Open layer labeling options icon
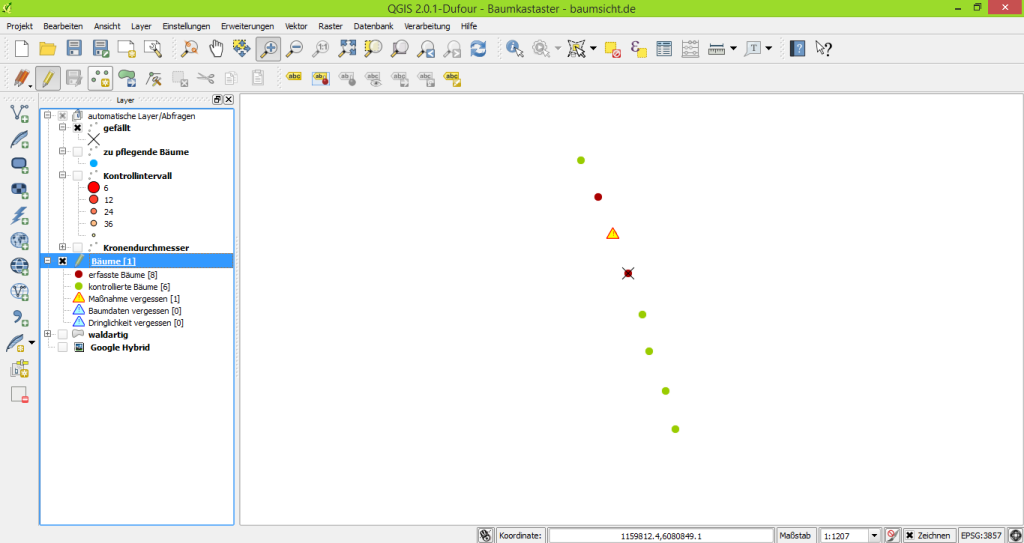The image size is (1024, 543). coord(294,77)
